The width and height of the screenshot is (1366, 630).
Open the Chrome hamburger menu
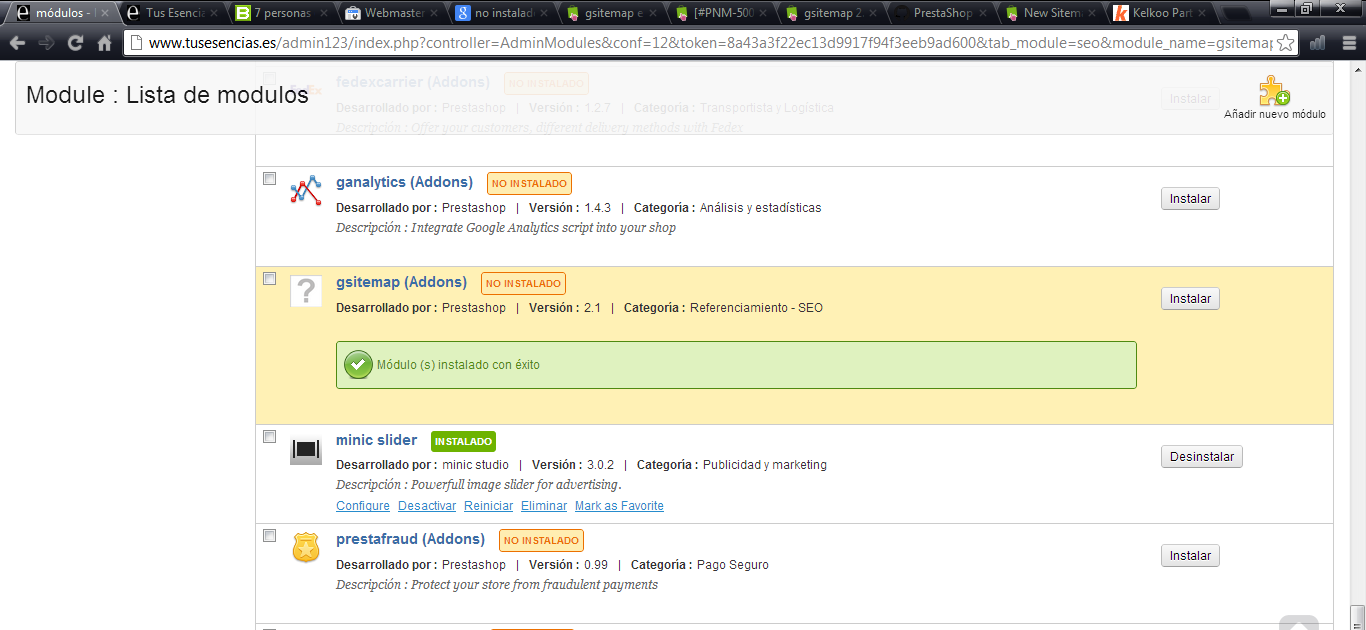pos(1347,43)
